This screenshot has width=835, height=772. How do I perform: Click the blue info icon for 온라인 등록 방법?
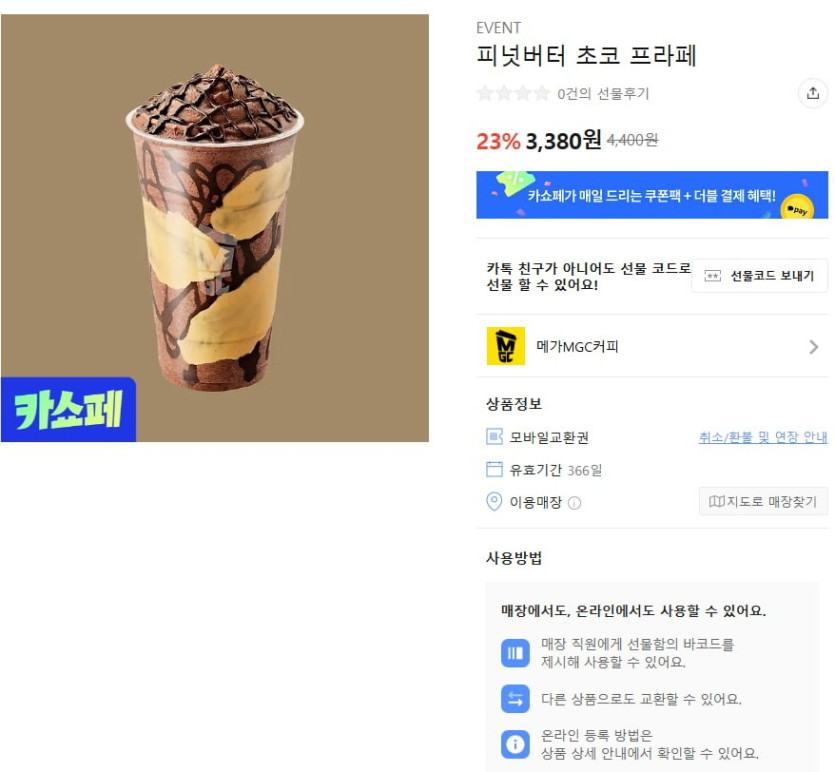515,744
